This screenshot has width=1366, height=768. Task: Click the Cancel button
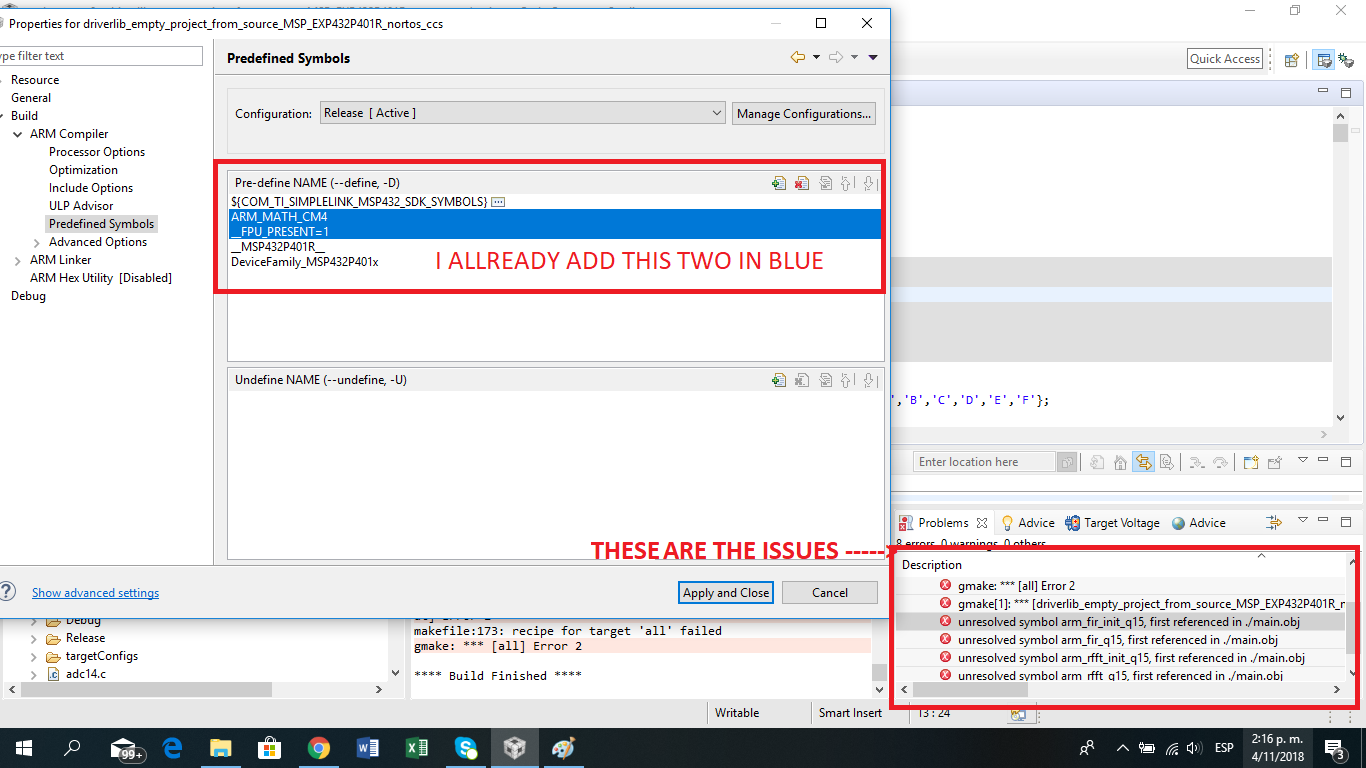click(x=830, y=593)
